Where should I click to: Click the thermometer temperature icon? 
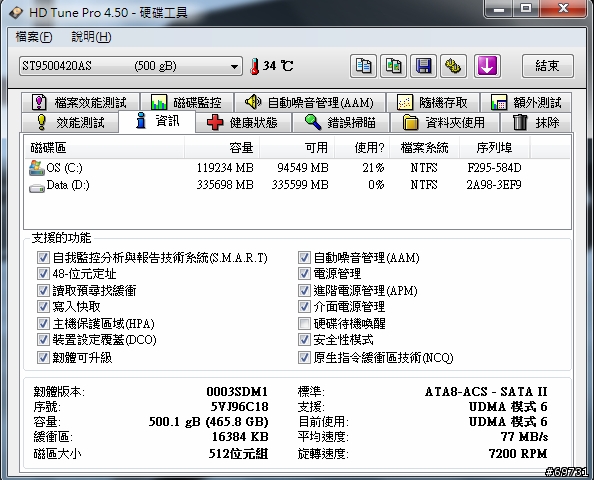tap(255, 66)
